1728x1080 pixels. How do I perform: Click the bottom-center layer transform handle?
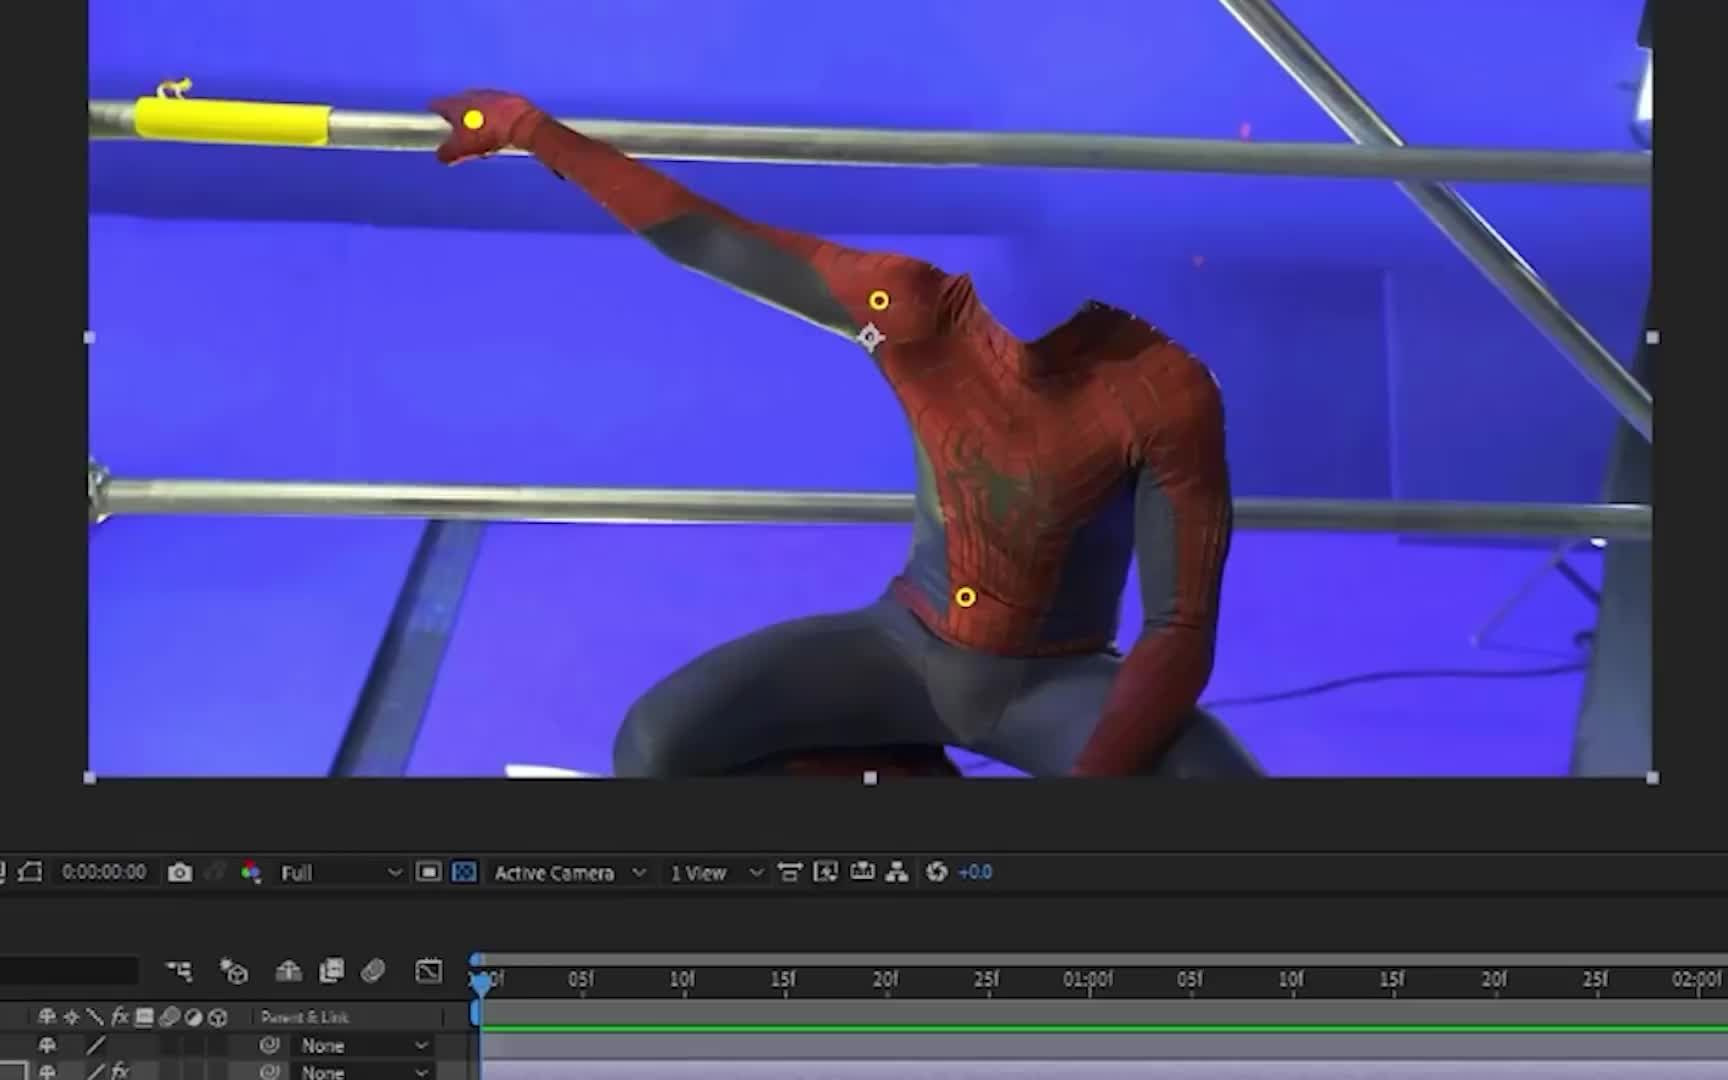pyautogui.click(x=870, y=778)
